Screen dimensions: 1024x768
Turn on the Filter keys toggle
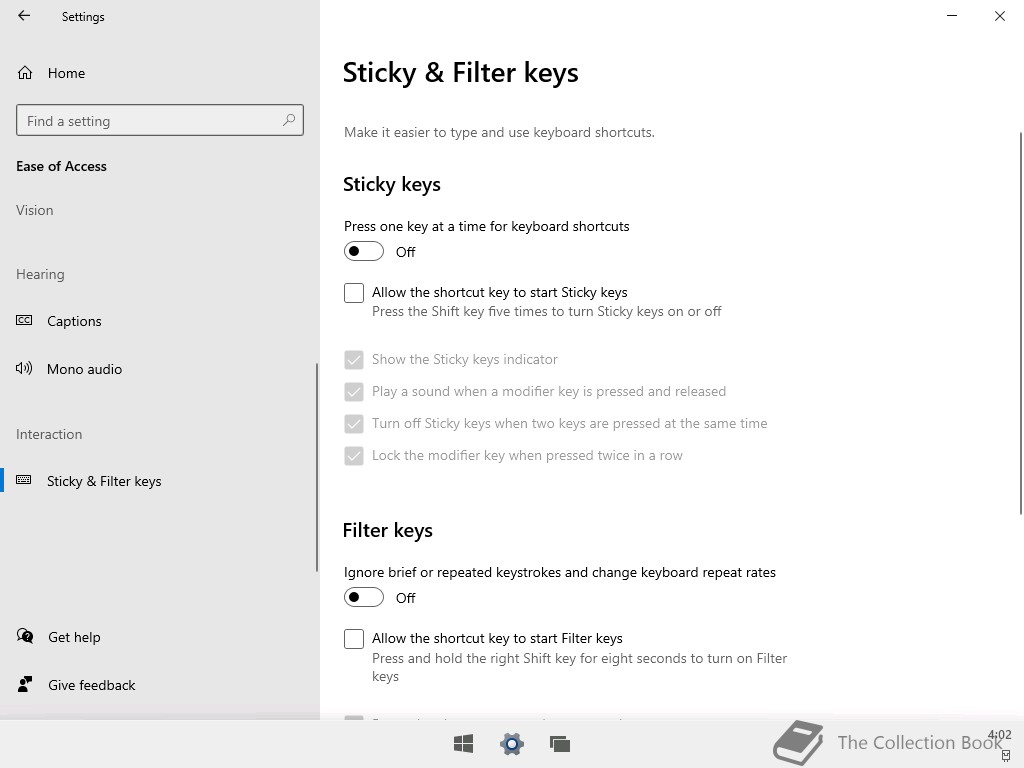click(x=364, y=598)
